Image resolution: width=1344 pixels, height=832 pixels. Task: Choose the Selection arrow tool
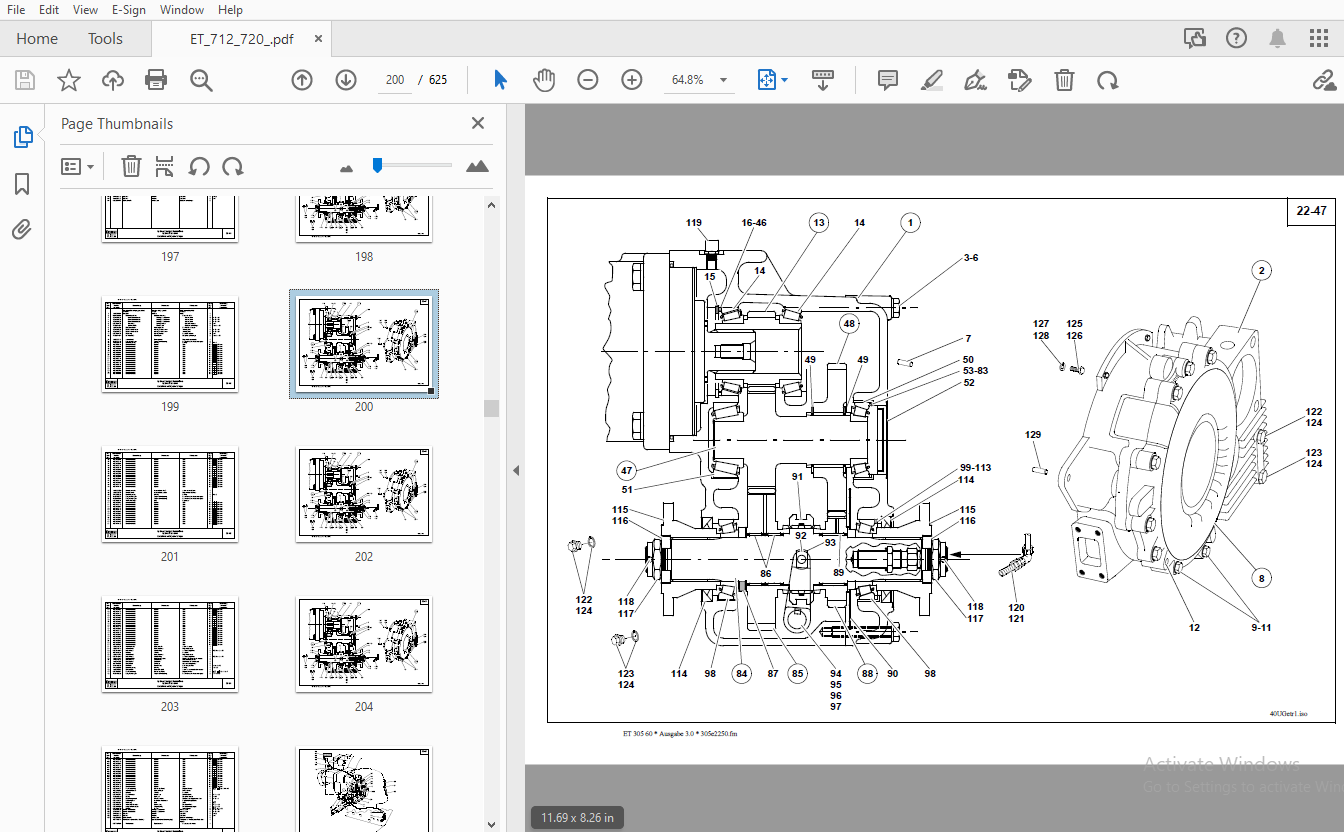click(501, 80)
